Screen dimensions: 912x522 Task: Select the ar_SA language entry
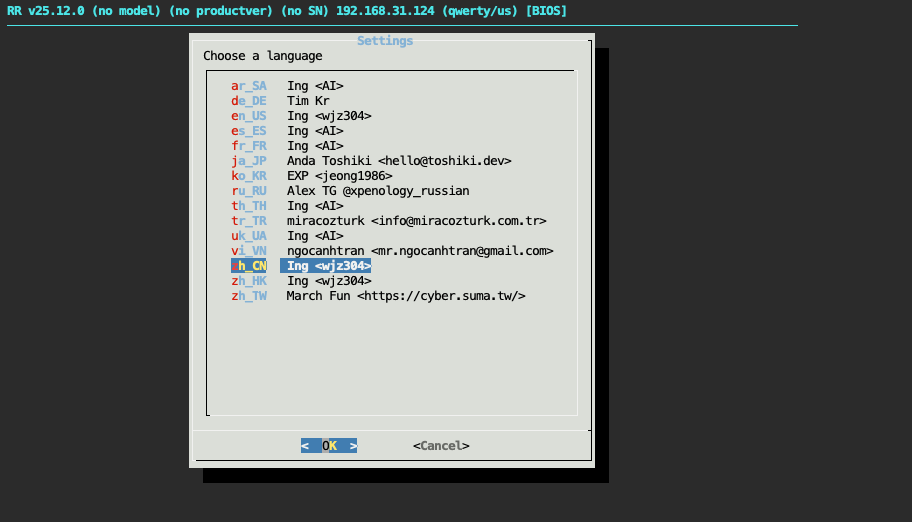pos(249,86)
